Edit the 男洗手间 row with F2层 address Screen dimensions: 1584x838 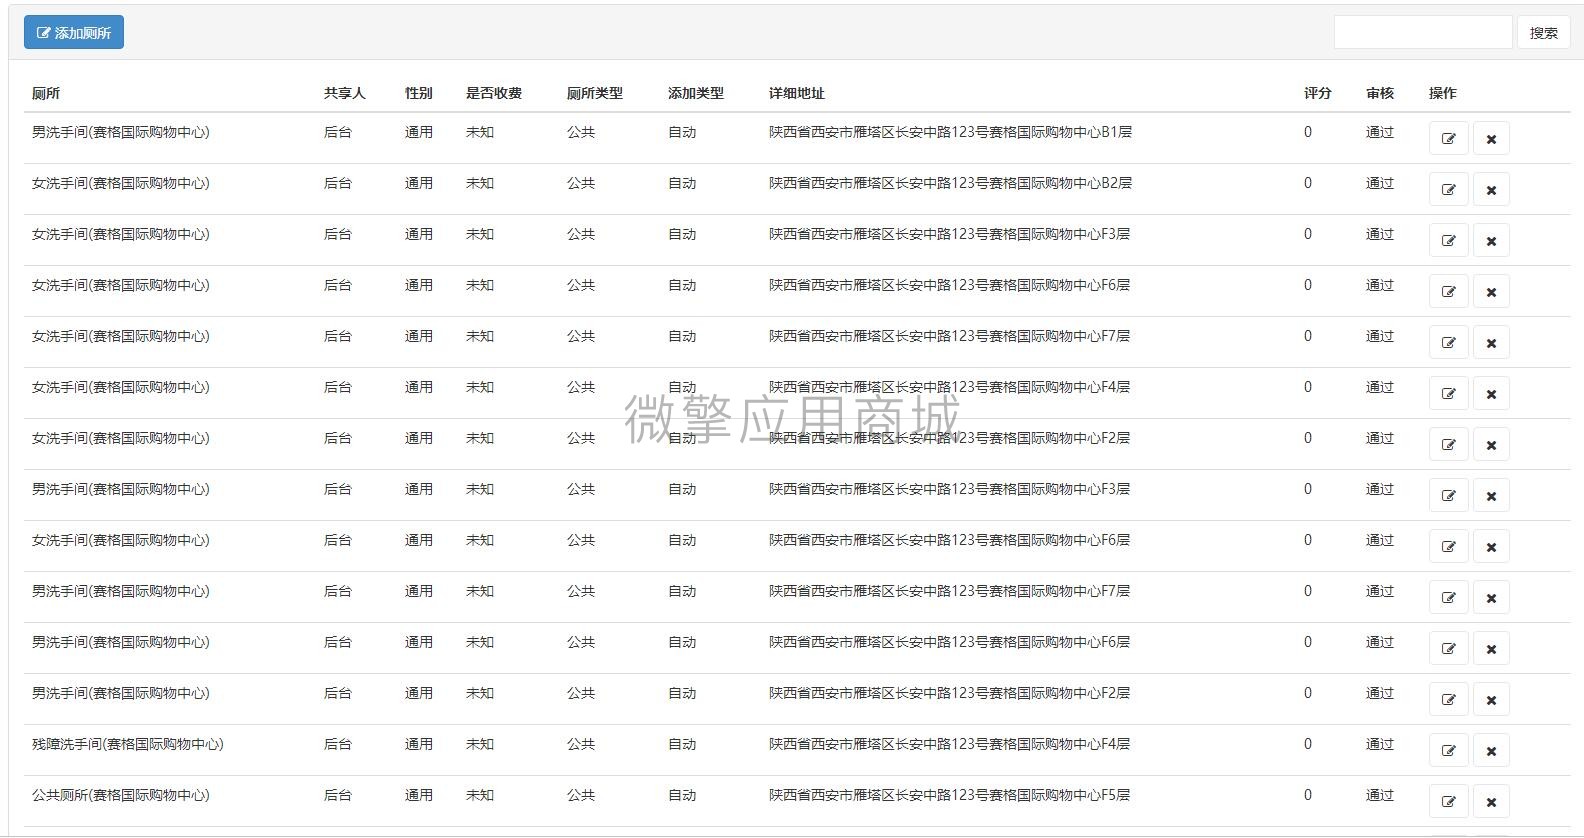[1448, 700]
